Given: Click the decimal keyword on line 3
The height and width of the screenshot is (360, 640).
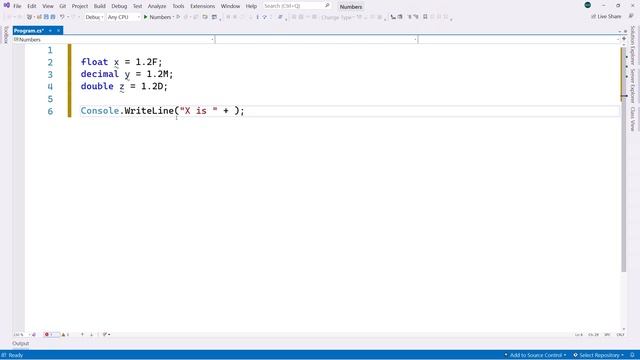Looking at the screenshot, I should click(100, 74).
